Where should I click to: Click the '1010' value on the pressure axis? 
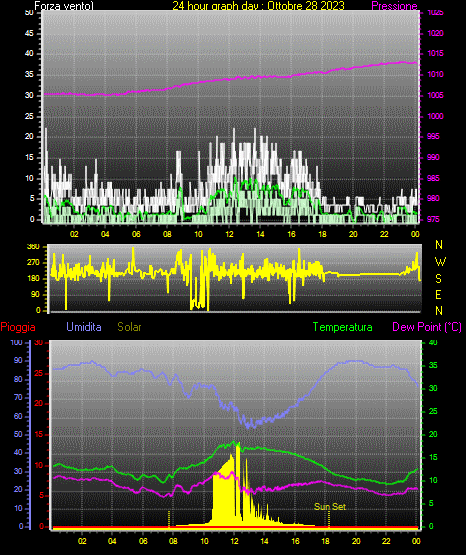point(435,74)
